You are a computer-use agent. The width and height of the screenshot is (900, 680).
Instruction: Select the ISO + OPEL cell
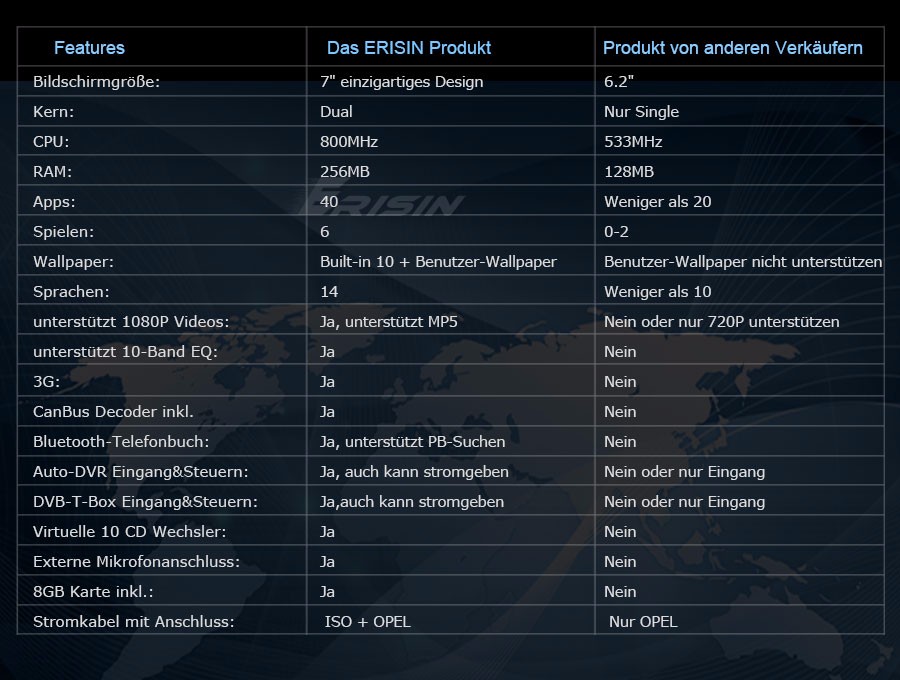(367, 622)
